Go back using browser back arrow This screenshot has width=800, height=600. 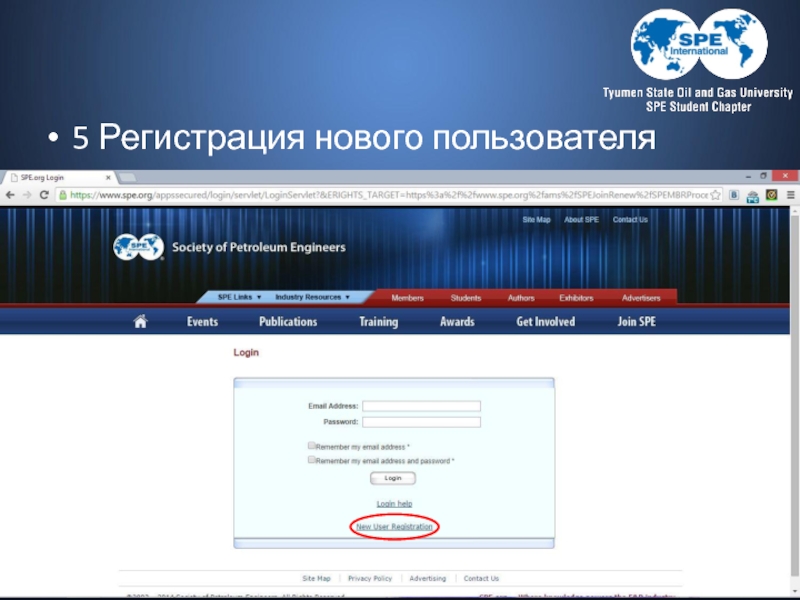click(x=10, y=195)
